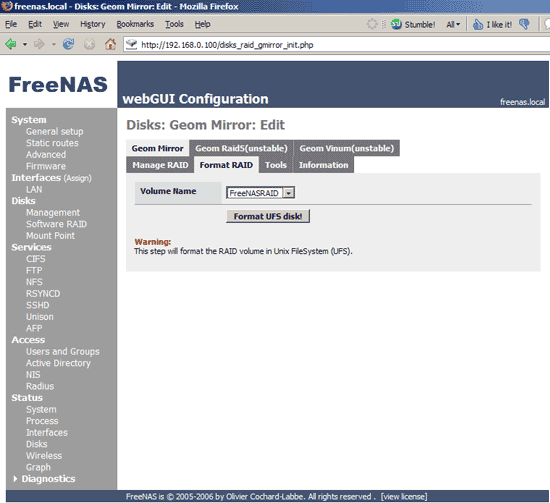The image size is (550, 503).
Task: Open AFP service link
Action: tap(34, 328)
